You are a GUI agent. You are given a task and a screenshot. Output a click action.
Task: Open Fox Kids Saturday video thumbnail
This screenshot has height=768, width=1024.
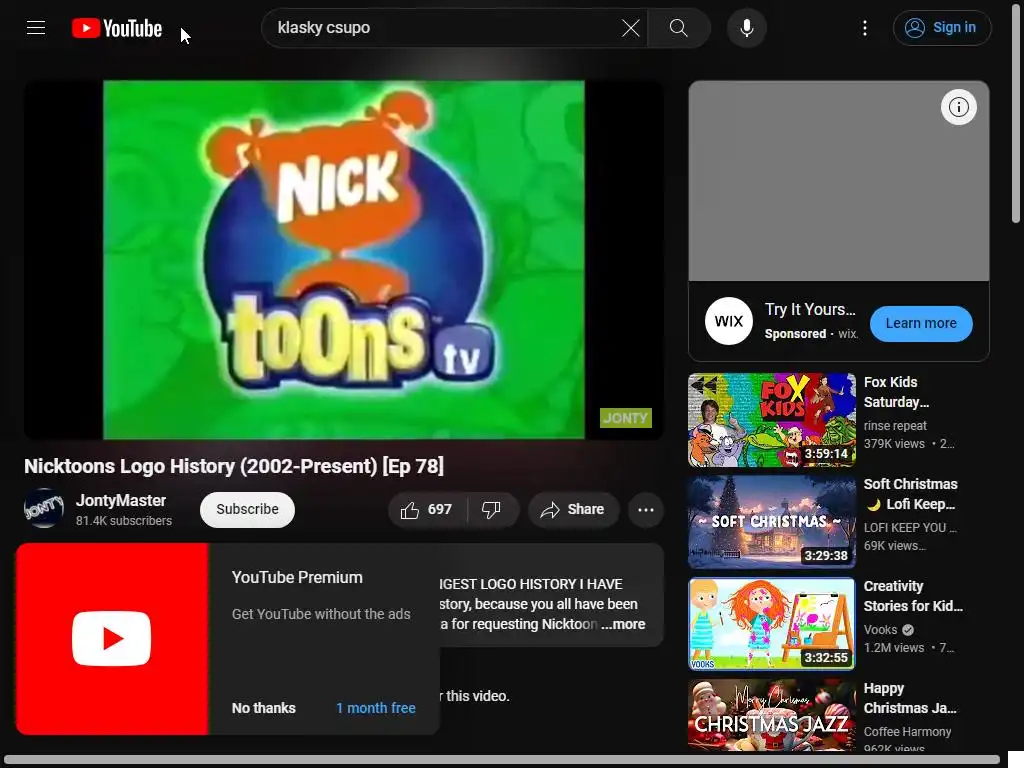pos(771,420)
